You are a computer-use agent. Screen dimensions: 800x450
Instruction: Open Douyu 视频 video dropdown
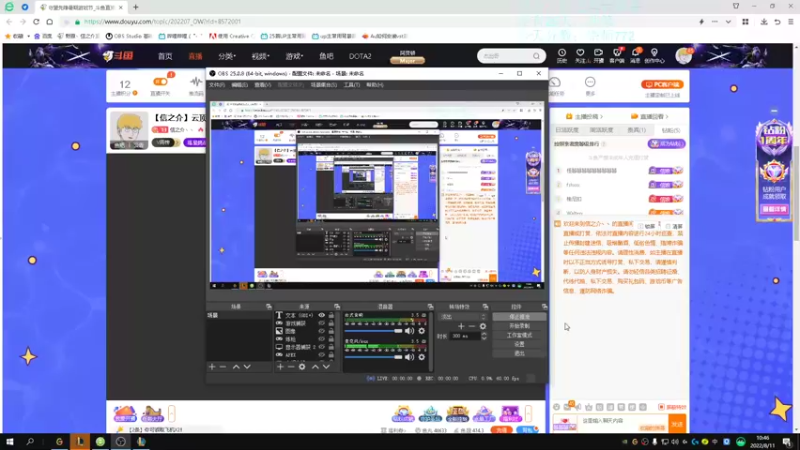click(260, 56)
